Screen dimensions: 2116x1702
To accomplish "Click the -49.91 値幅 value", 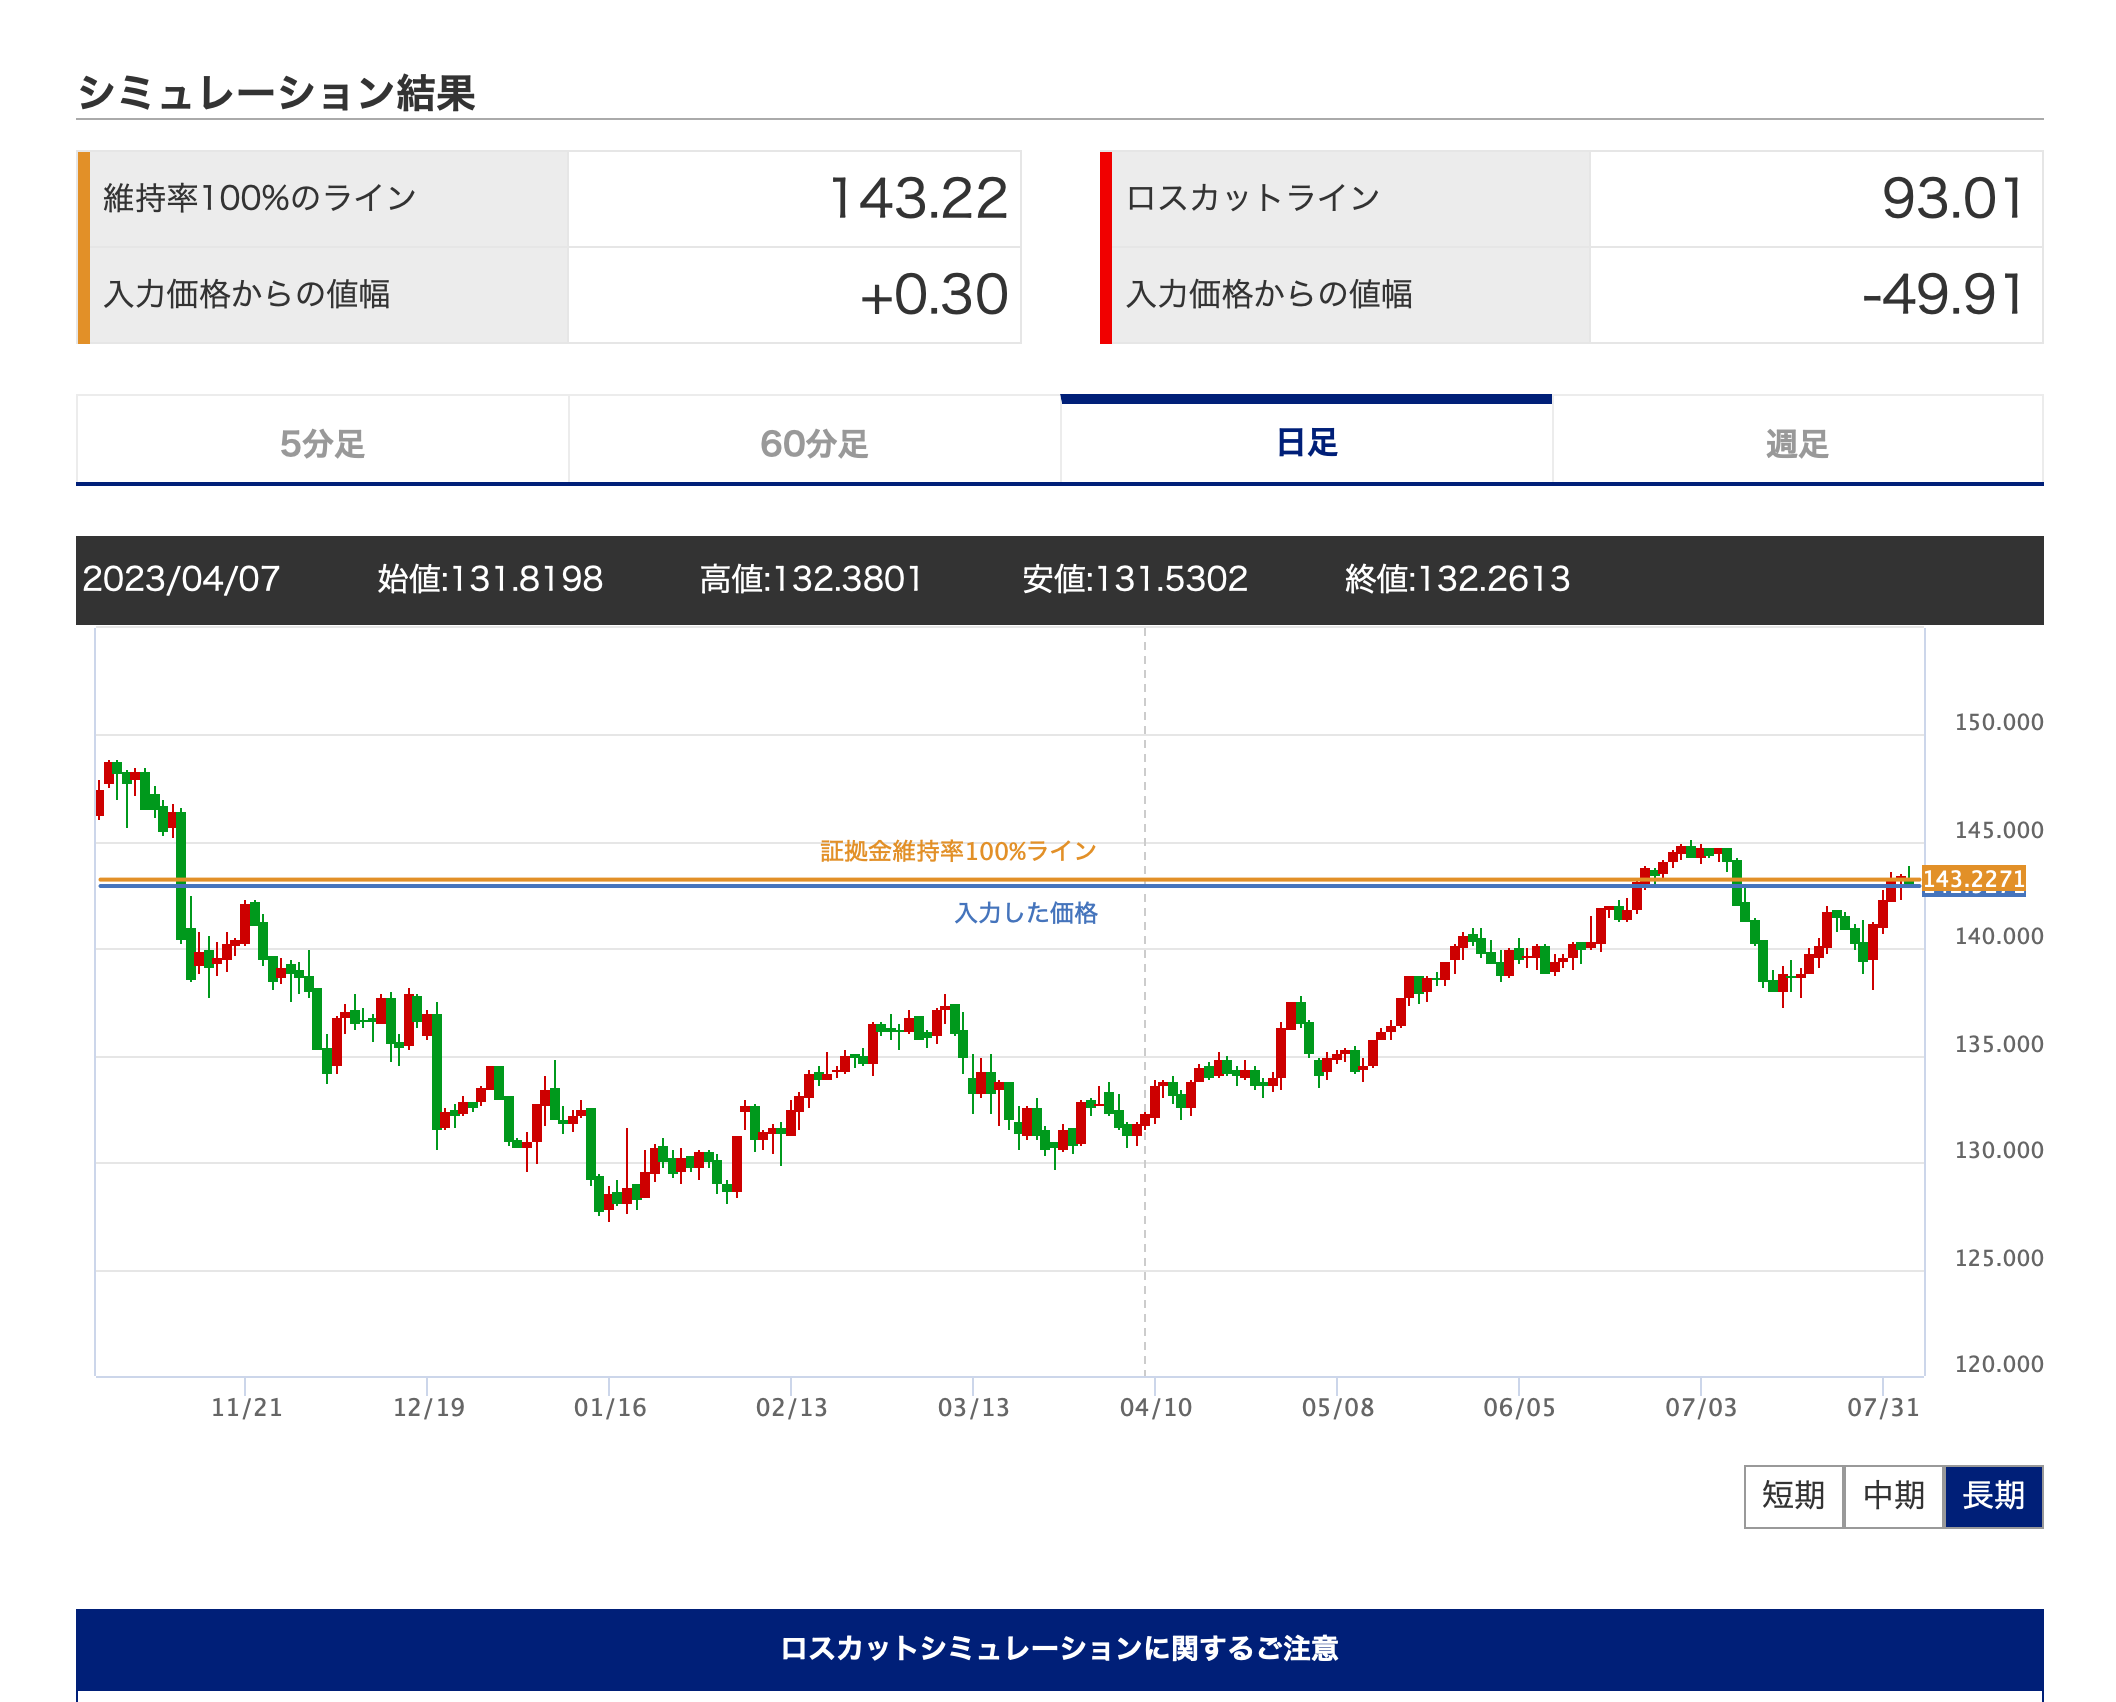I will point(1943,295).
